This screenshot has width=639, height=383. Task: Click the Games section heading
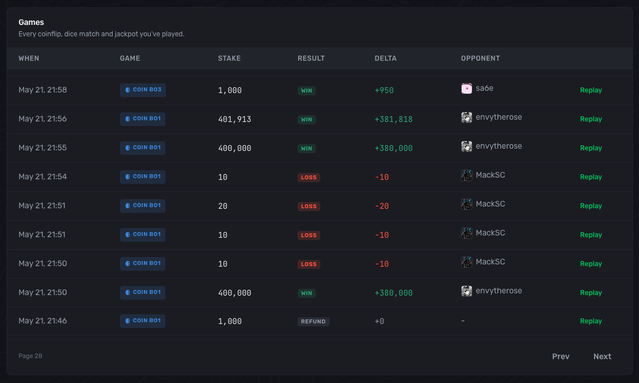[x=31, y=22]
